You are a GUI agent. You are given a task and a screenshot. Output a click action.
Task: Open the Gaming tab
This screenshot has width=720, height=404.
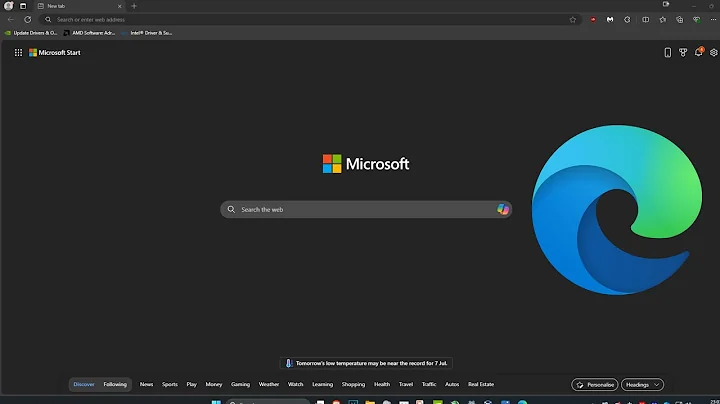click(x=240, y=384)
